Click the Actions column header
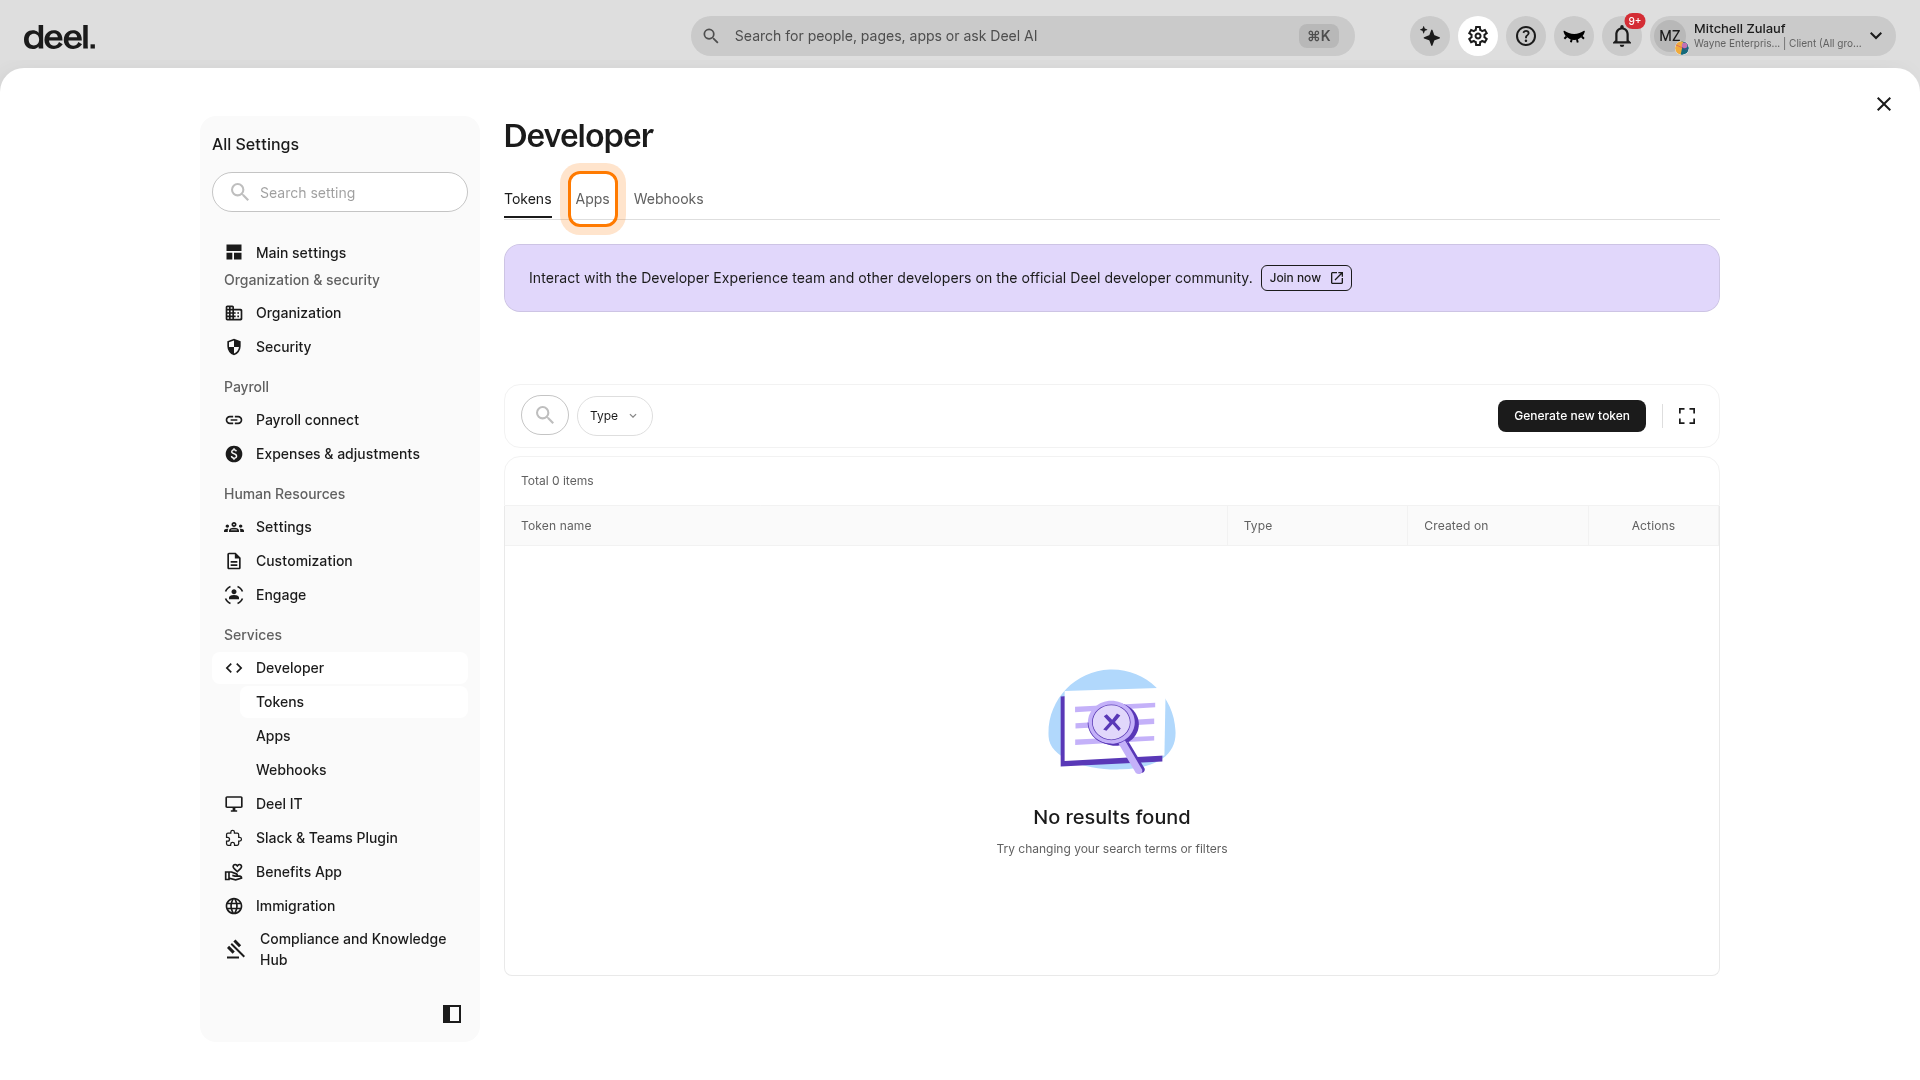This screenshot has width=1920, height=1080. click(1653, 526)
